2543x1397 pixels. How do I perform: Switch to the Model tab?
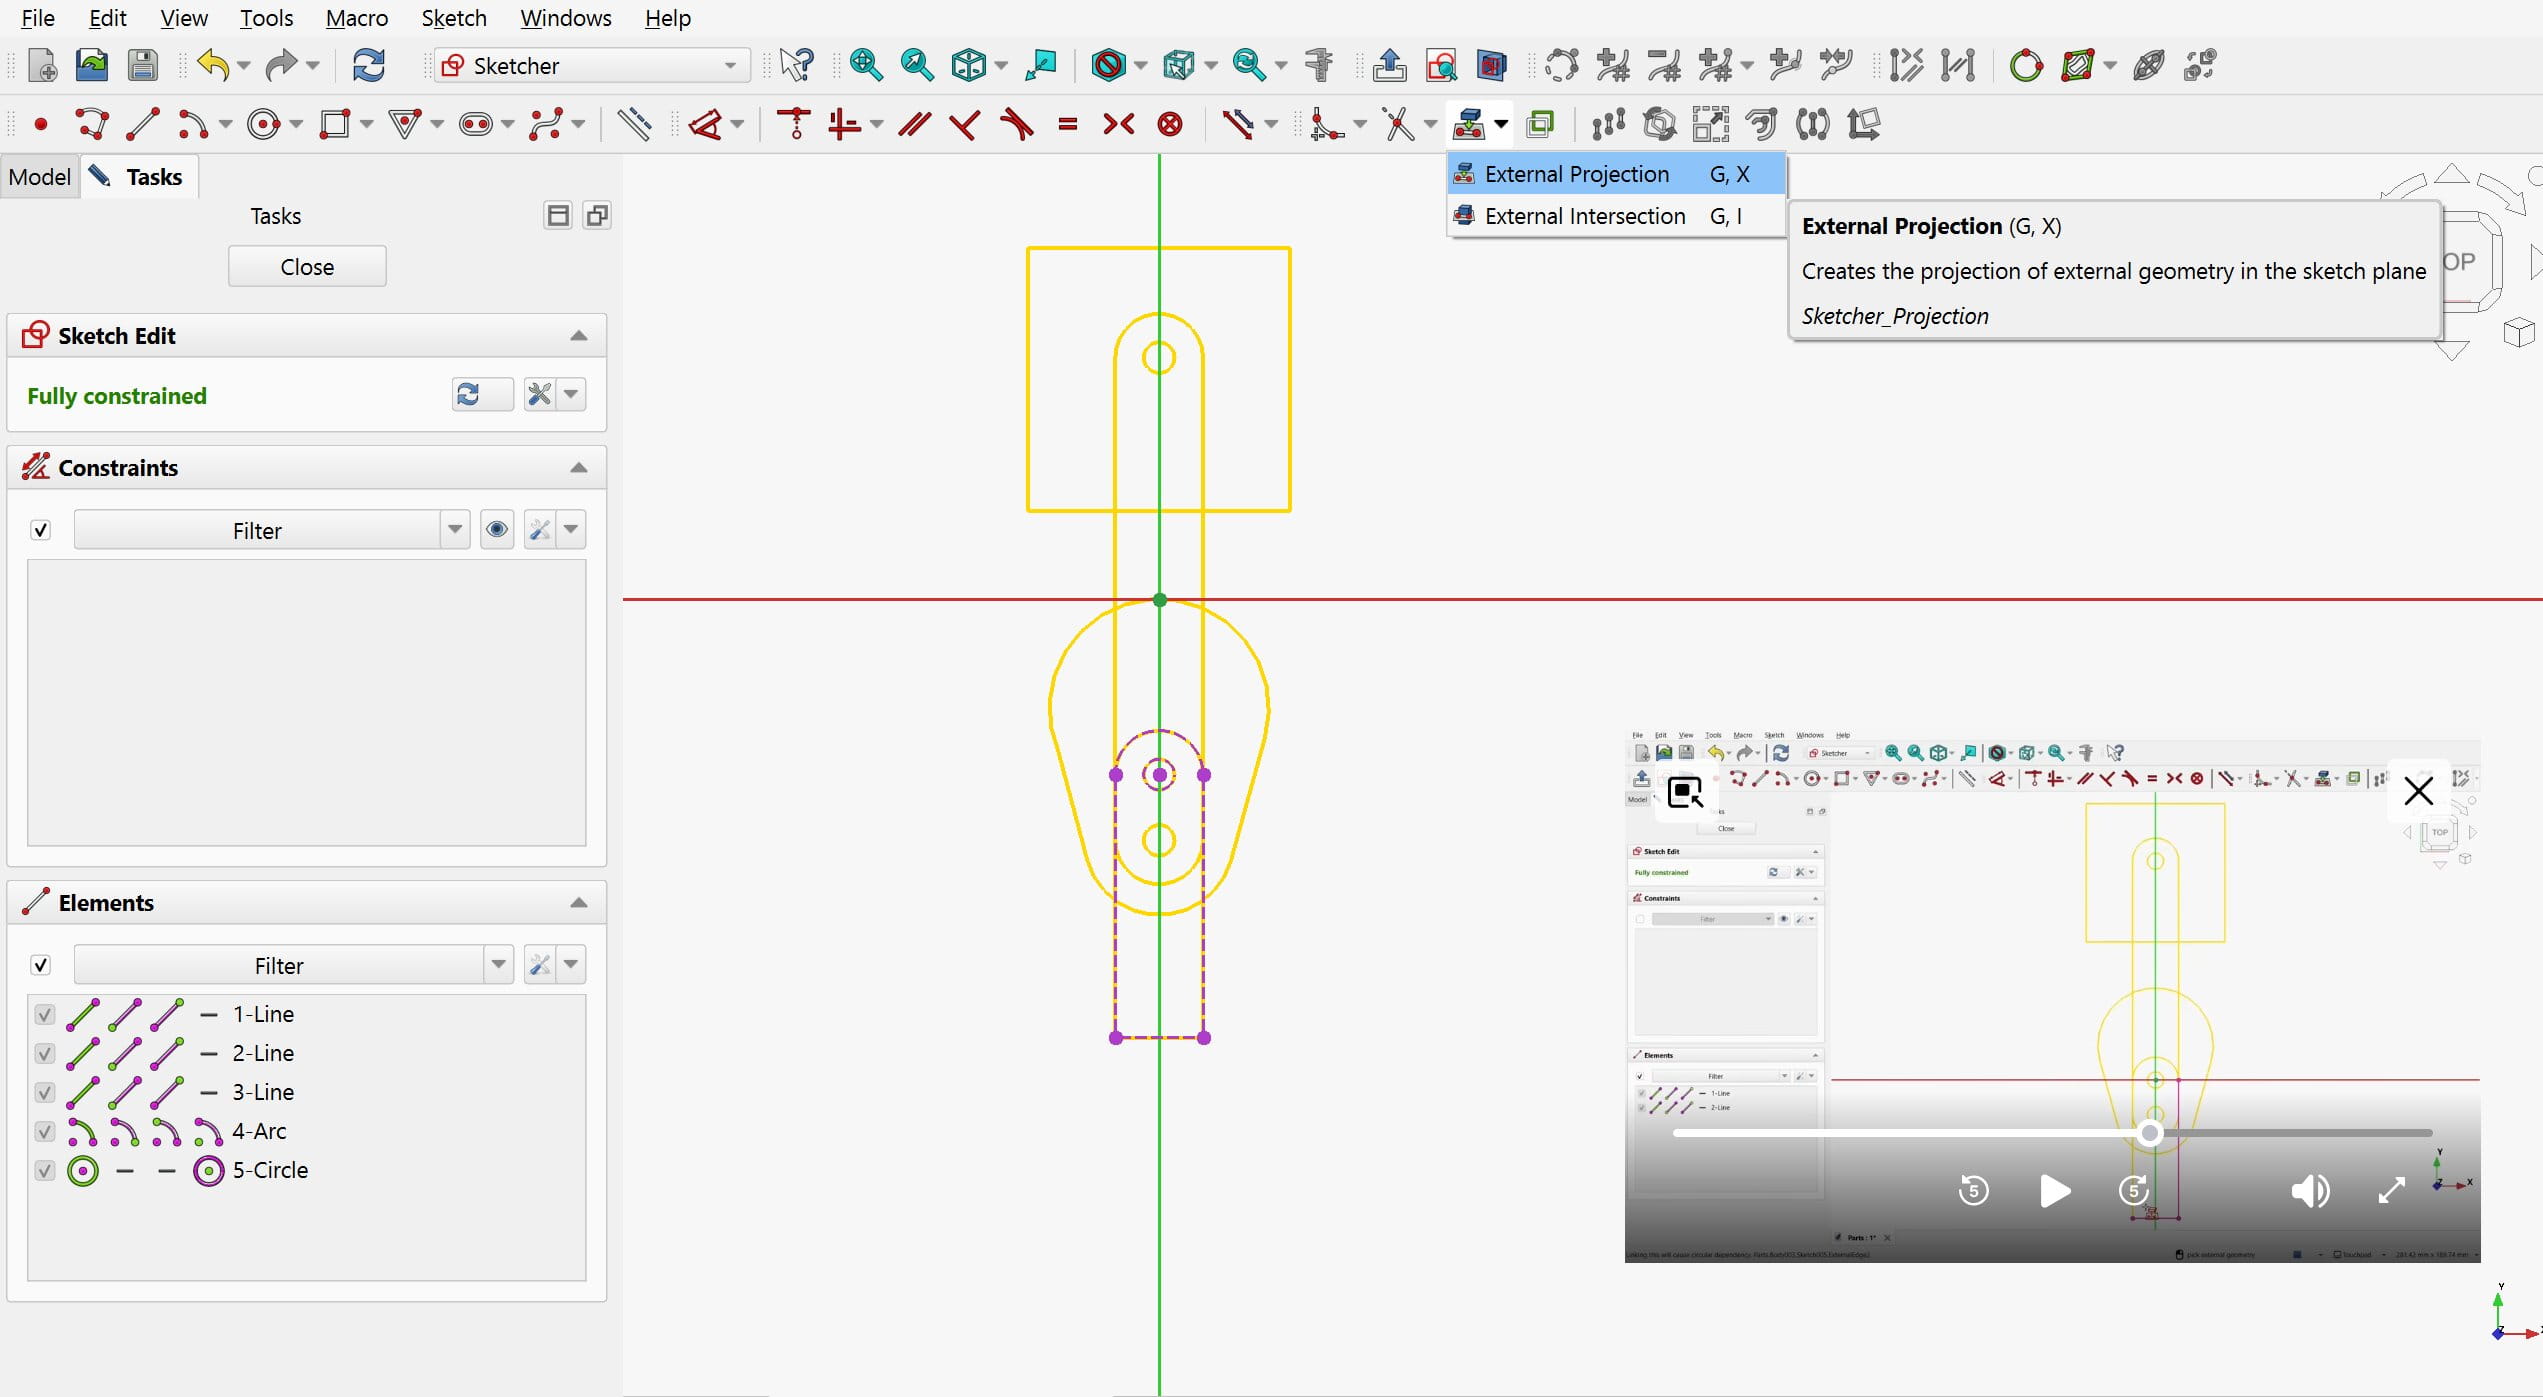click(40, 177)
